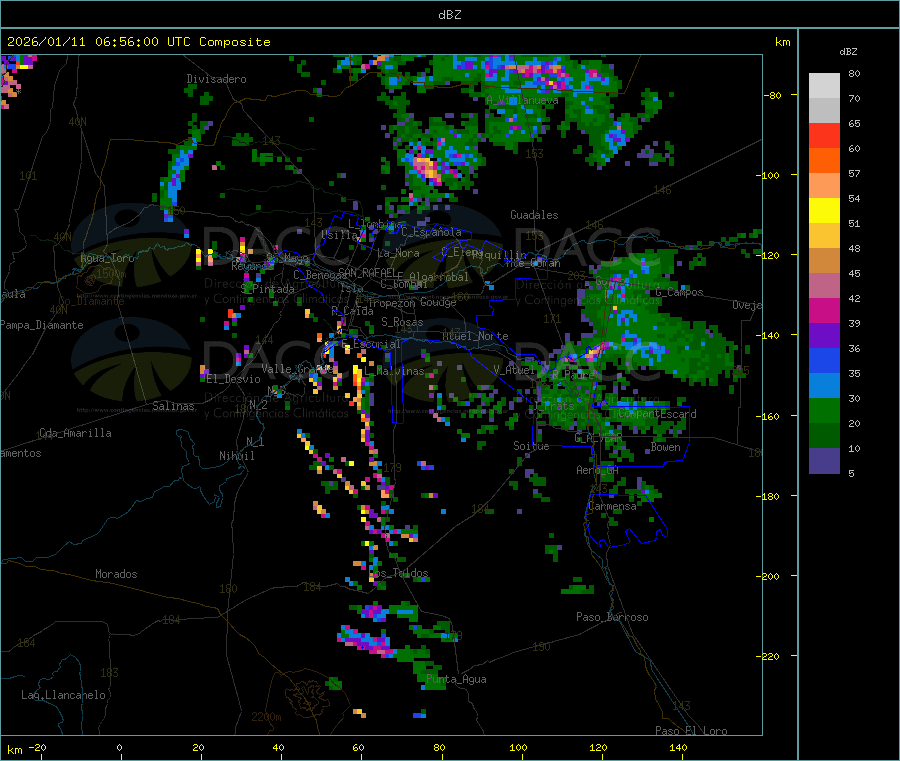Pick the 20 dBZ green legend swatch
The image size is (900, 761).
[824, 410]
